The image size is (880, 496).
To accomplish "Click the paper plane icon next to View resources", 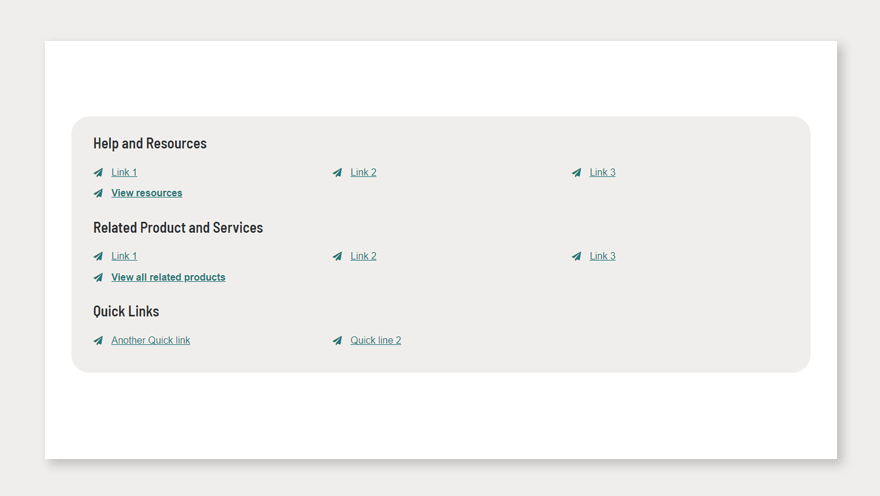I will (98, 193).
